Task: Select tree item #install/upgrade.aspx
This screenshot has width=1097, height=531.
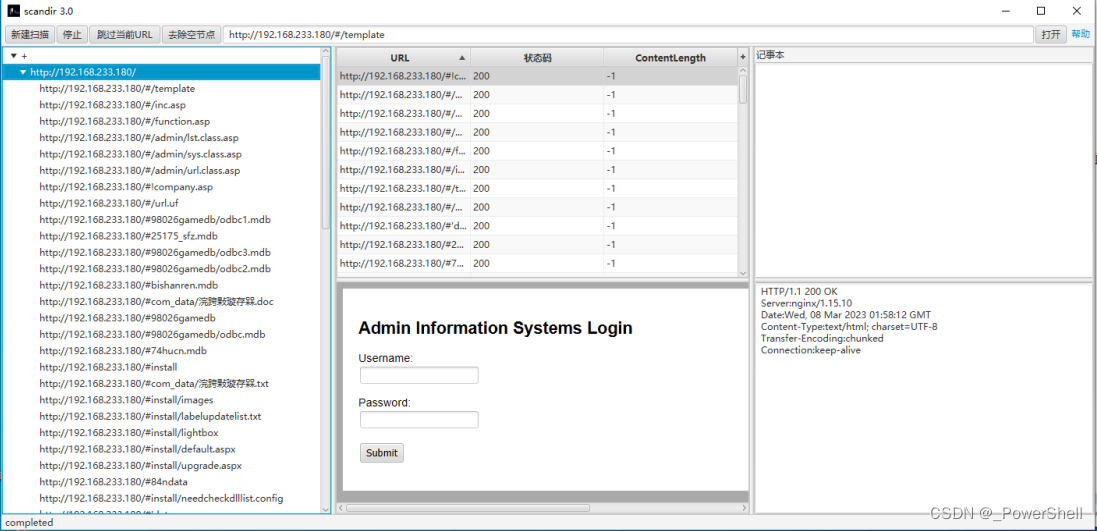Action: pos(141,465)
